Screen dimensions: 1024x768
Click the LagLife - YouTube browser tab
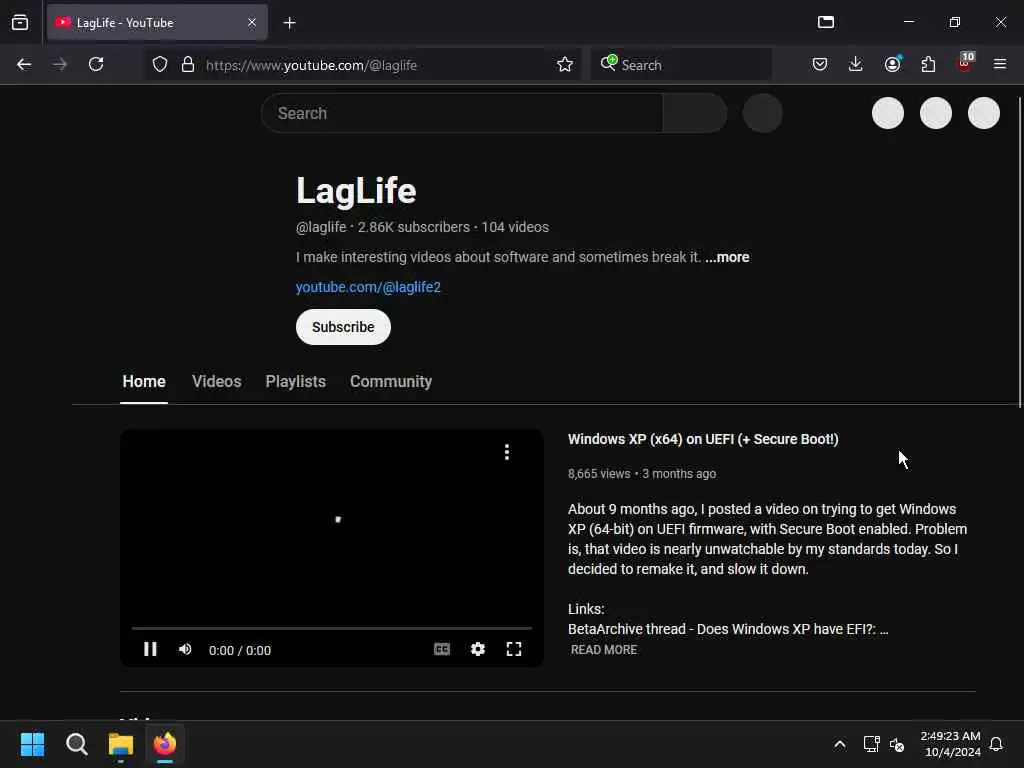coord(157,23)
